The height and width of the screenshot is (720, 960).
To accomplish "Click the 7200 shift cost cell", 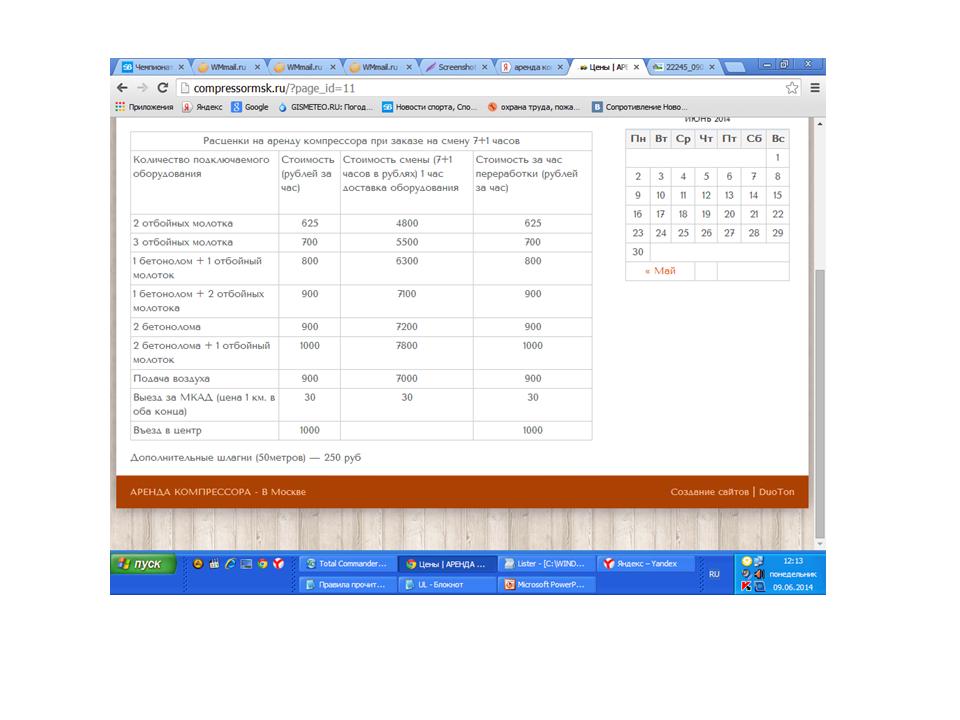I will (407, 327).
